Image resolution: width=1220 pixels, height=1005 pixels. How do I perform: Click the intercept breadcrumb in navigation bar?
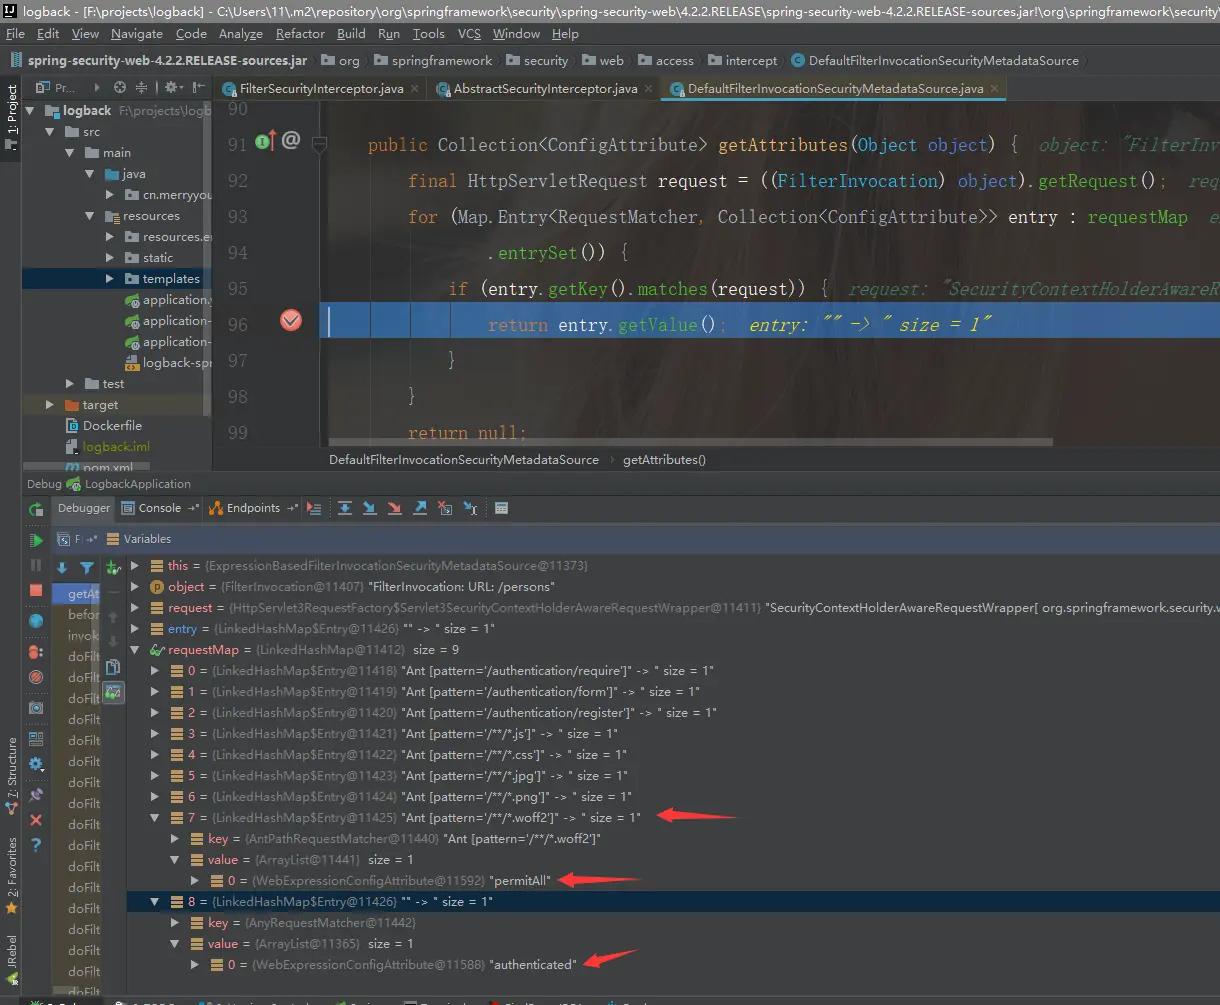(750, 61)
